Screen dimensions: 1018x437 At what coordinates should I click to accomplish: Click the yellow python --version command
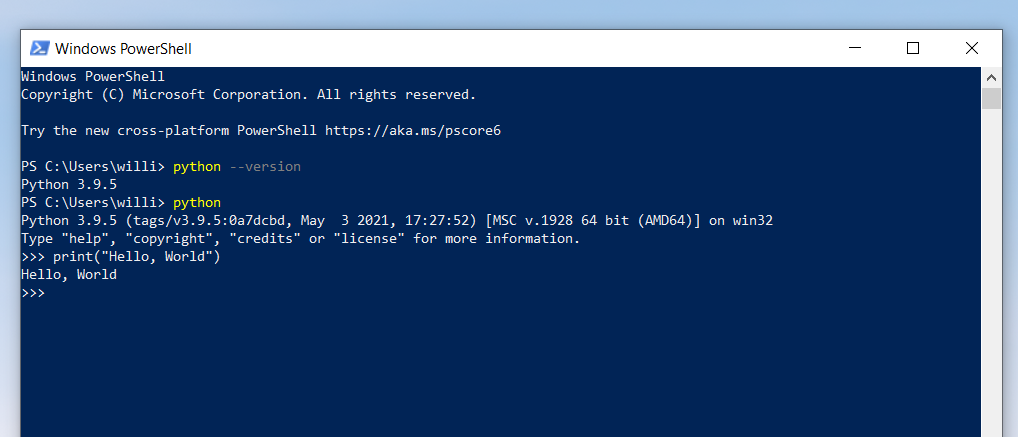(x=237, y=167)
